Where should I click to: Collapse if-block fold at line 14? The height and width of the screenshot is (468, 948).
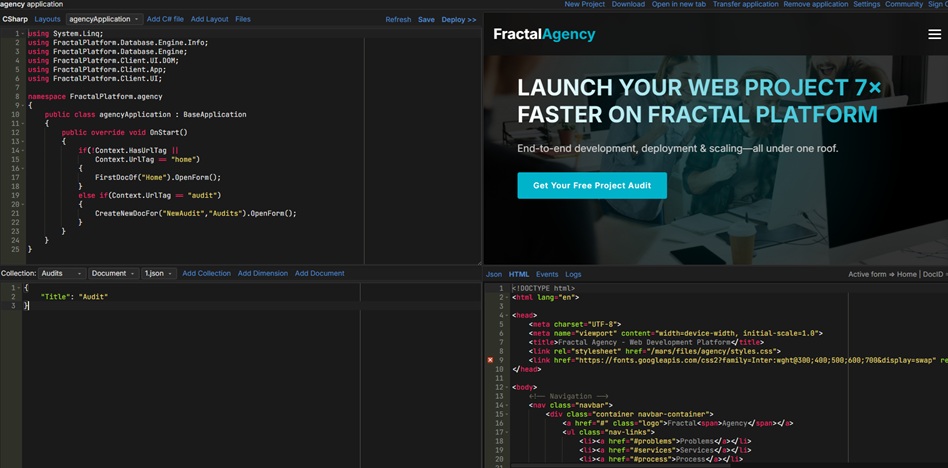pyautogui.click(x=23, y=150)
